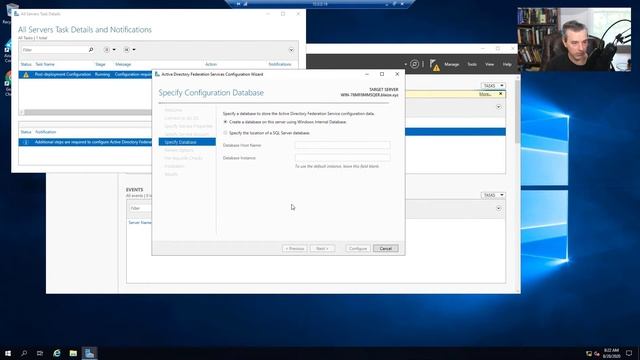Click the Next button in wizard
640x360 pixels.
(322, 248)
